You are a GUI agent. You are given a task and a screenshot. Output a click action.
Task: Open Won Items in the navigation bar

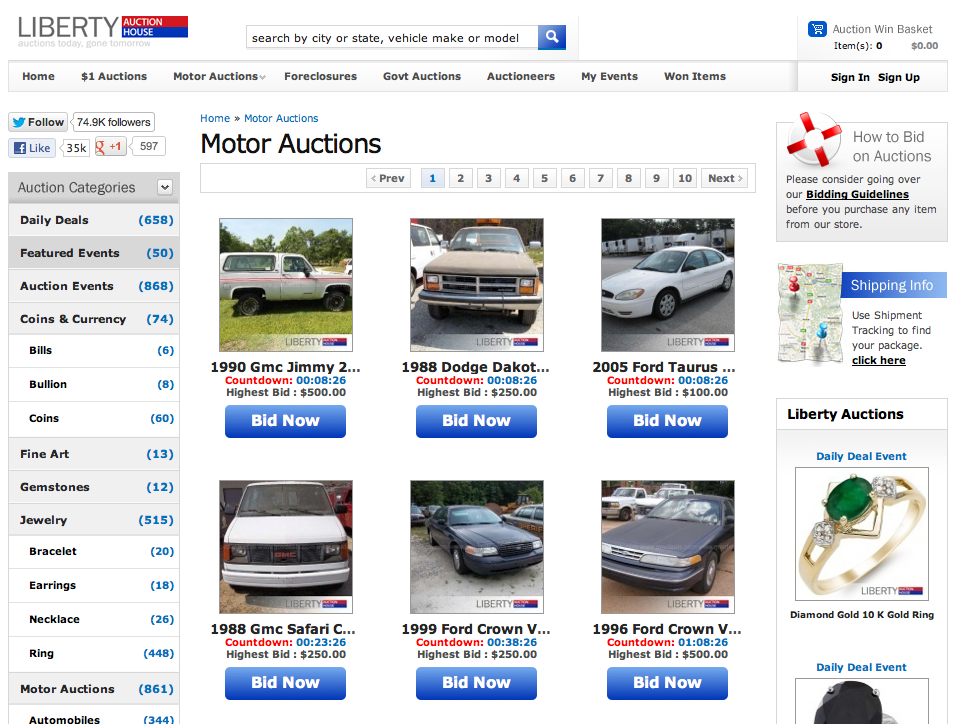coord(695,76)
